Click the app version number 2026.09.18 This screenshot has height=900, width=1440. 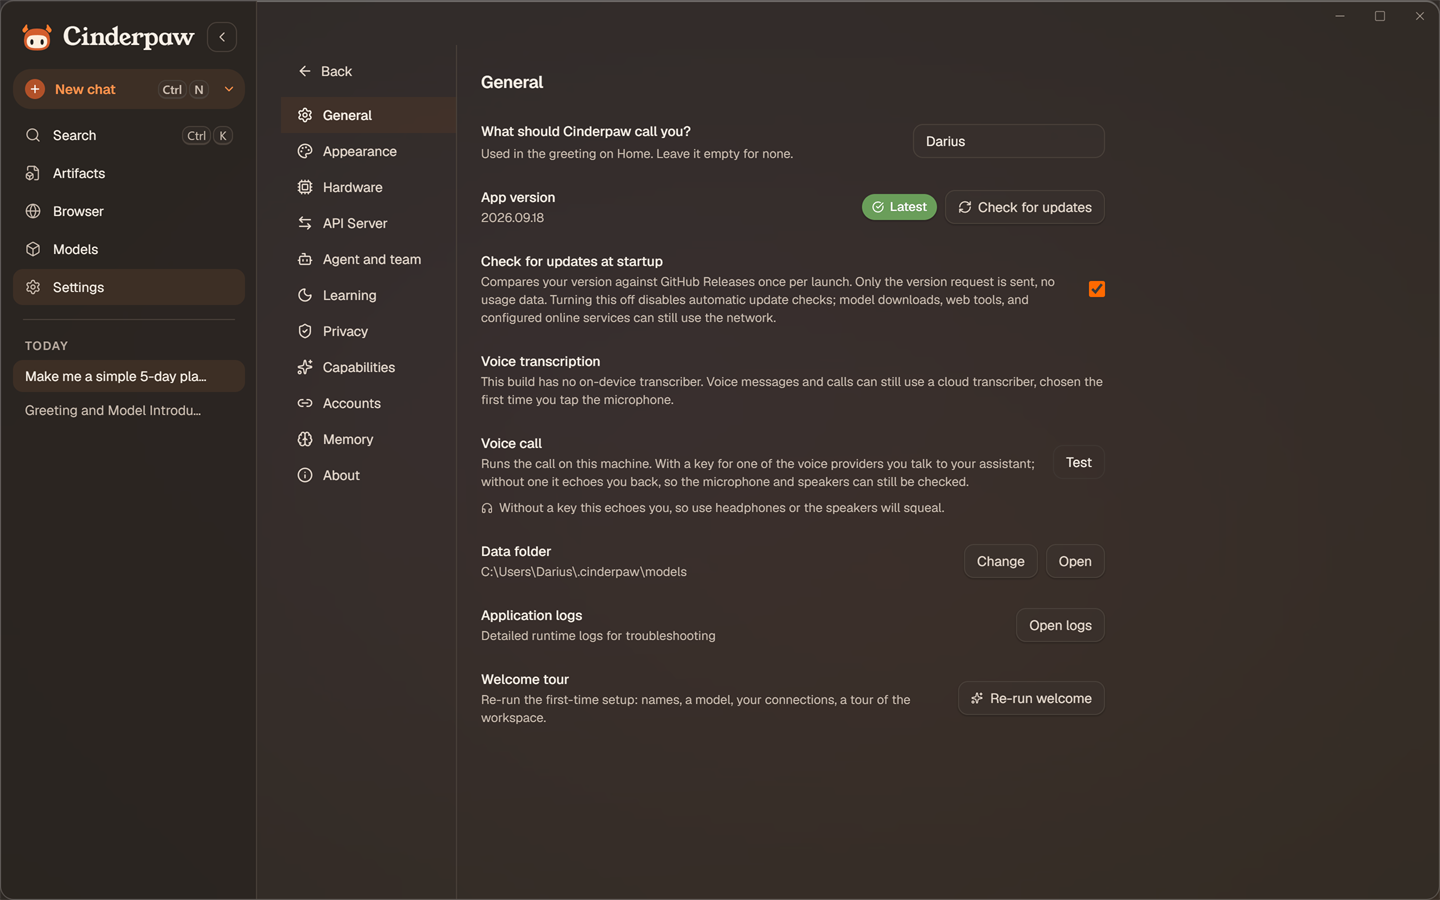(x=513, y=218)
